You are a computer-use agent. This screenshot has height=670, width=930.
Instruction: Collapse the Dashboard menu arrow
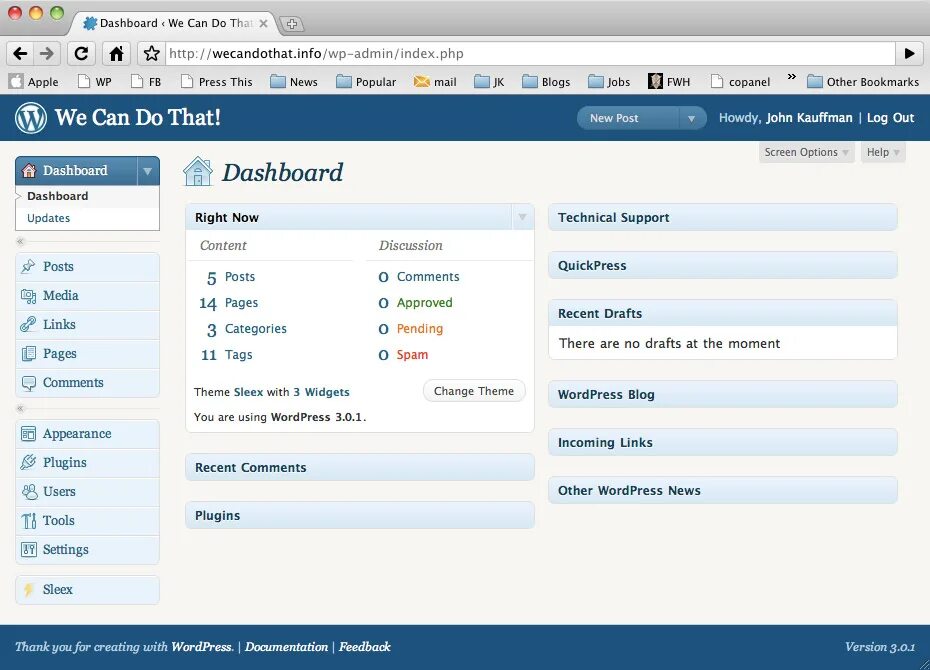click(x=148, y=171)
